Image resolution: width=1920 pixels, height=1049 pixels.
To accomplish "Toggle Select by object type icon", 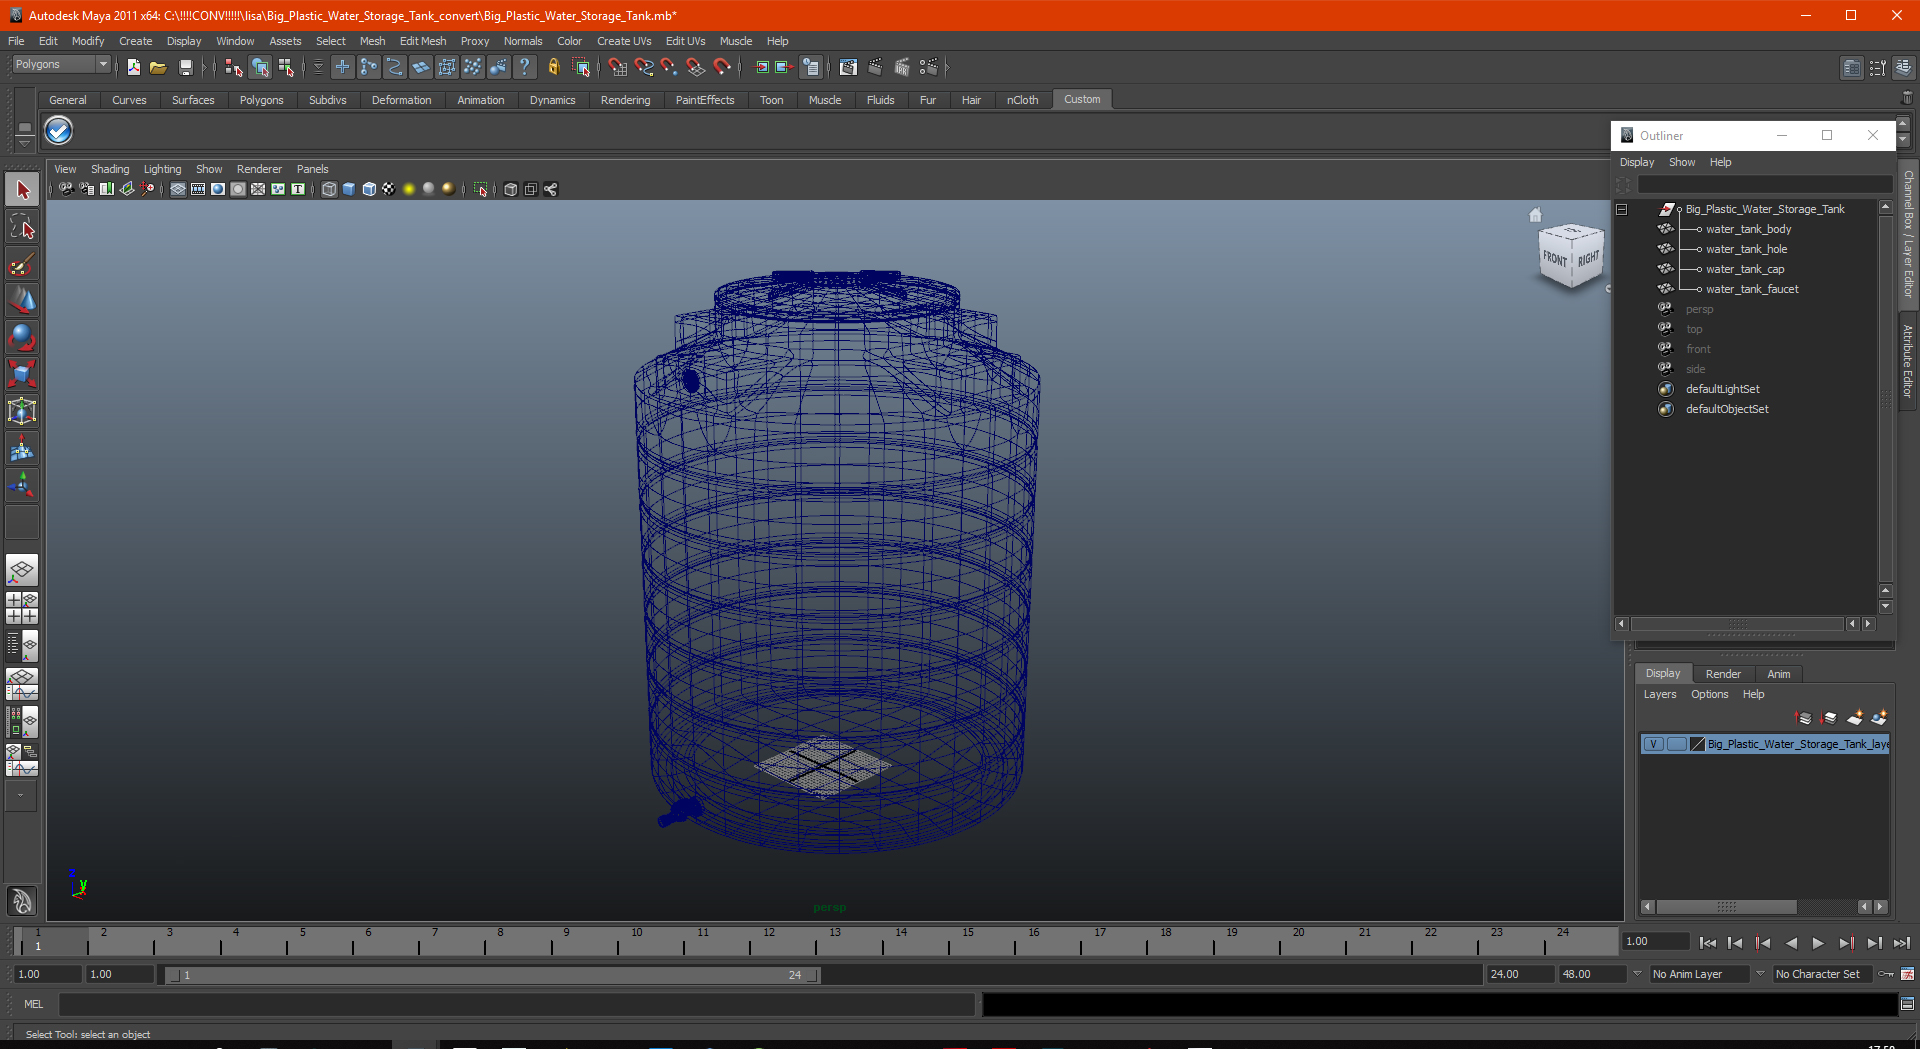I will (260, 67).
